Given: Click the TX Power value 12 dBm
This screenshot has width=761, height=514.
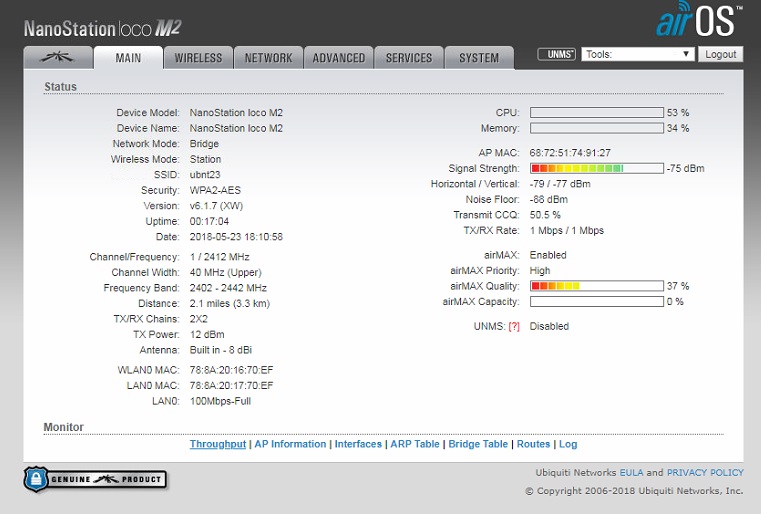Looking at the screenshot, I should click(x=207, y=334).
